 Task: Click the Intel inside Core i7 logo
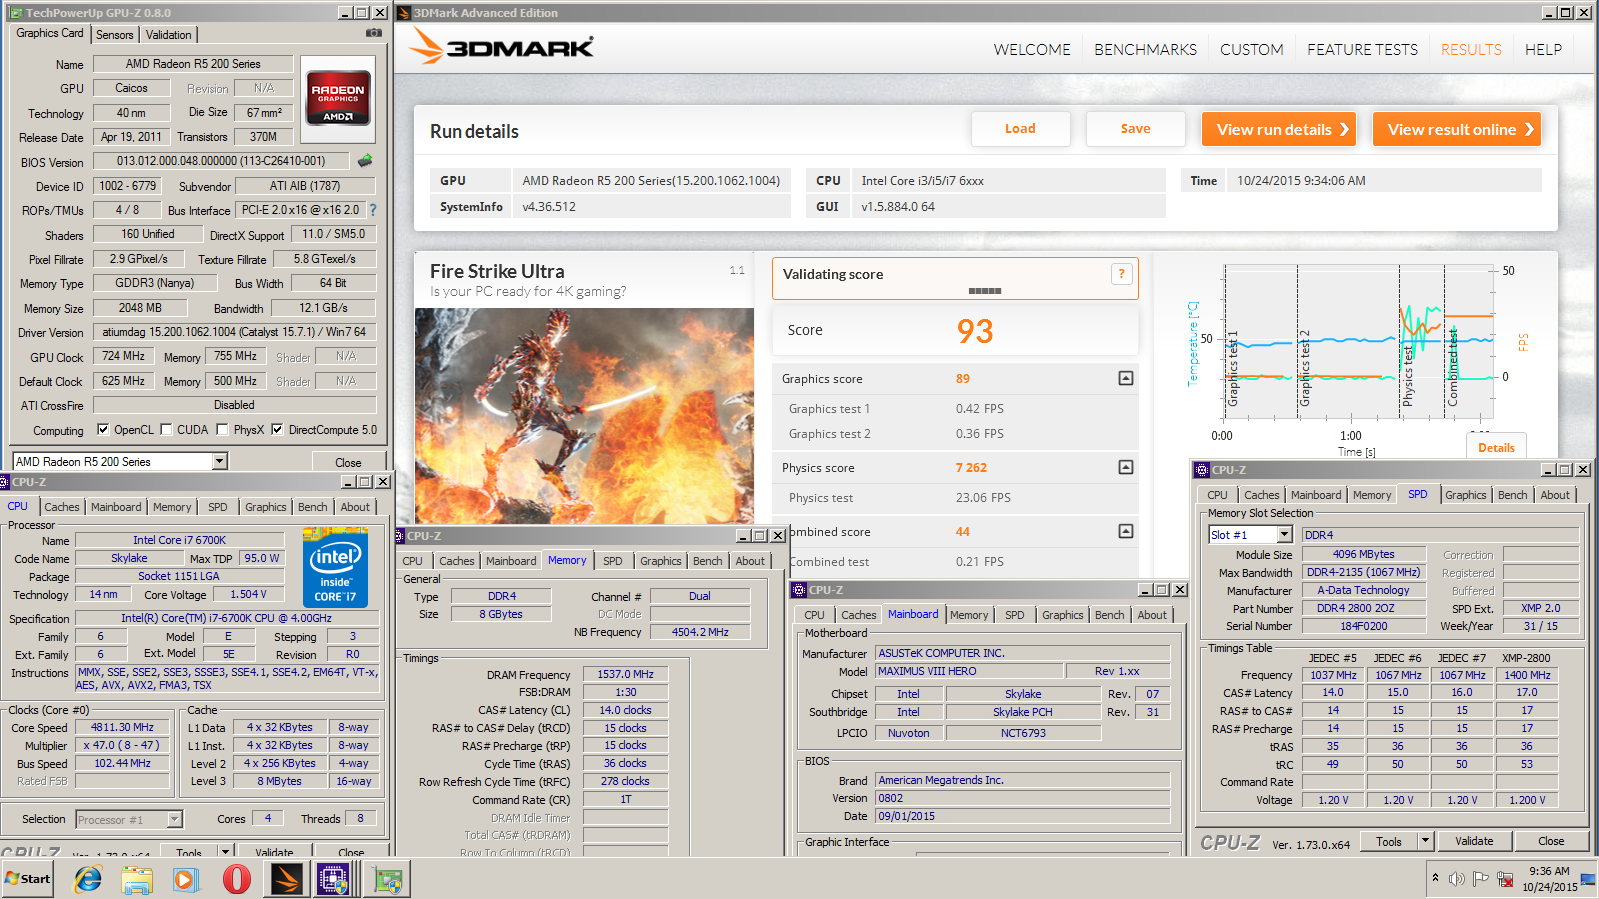click(x=335, y=567)
